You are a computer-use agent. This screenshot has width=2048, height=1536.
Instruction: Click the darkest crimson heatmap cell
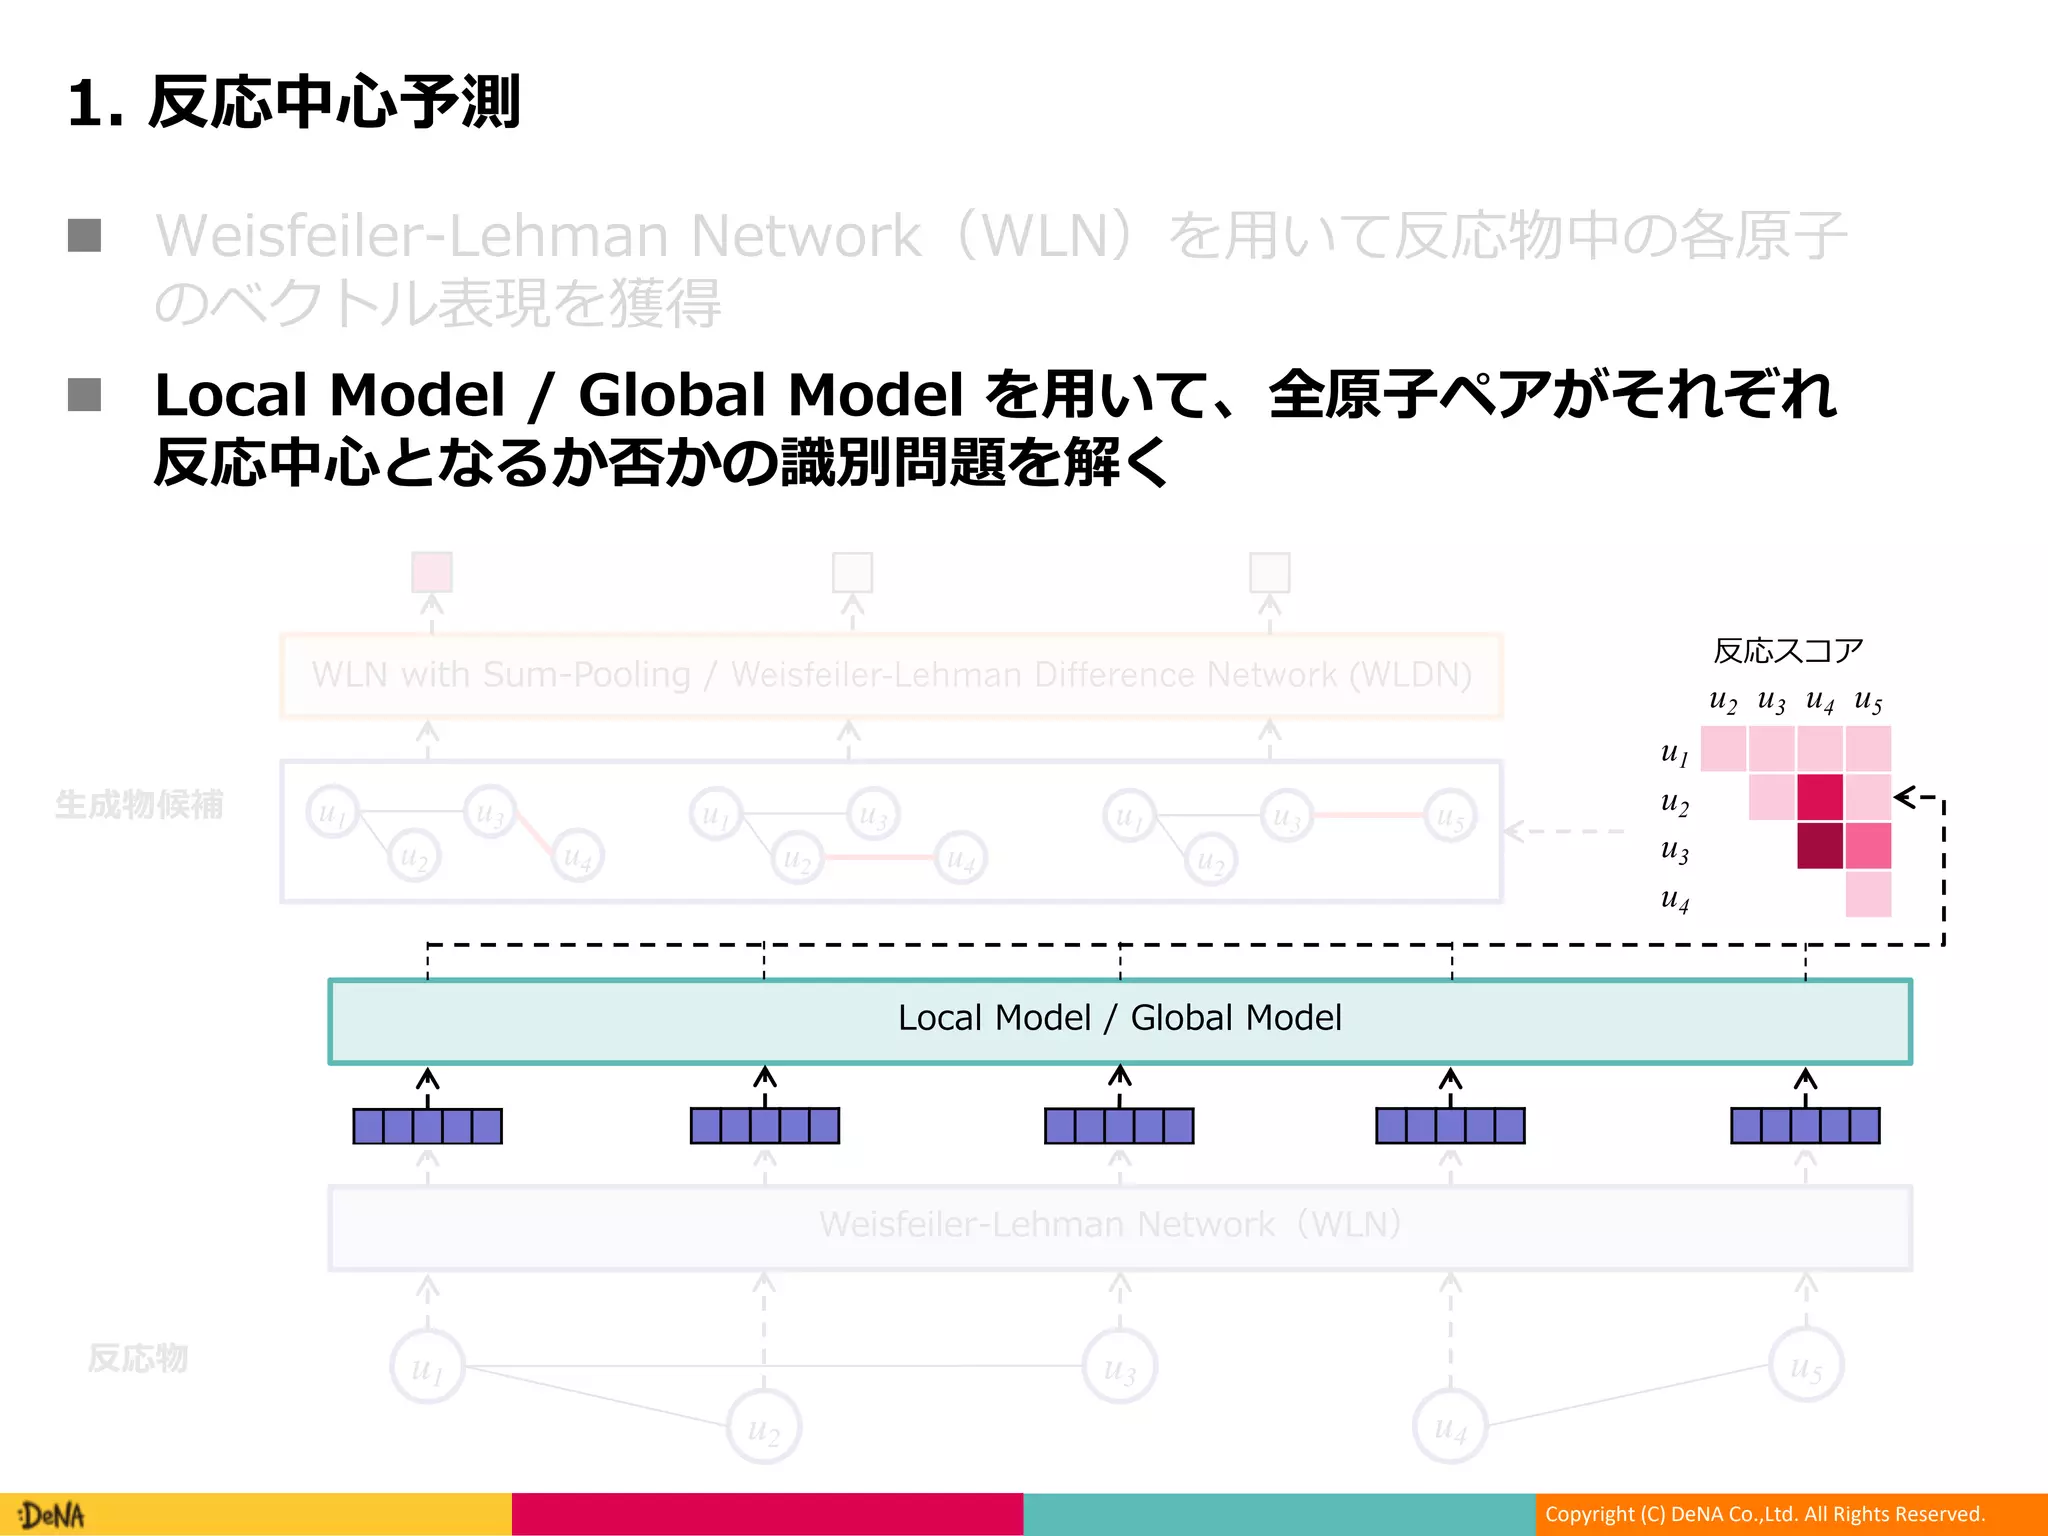1819,846
